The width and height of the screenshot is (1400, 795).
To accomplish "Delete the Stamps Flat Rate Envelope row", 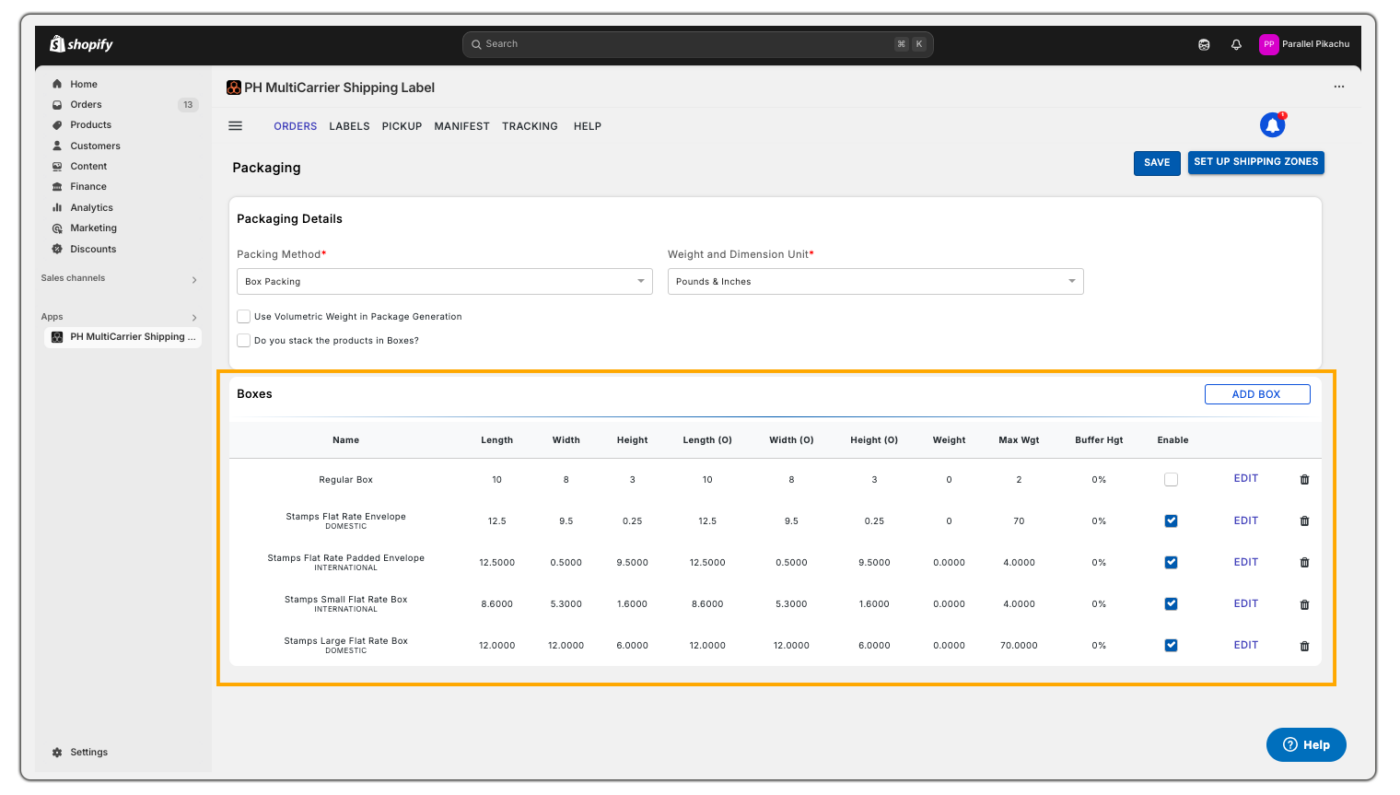I will tap(1304, 521).
